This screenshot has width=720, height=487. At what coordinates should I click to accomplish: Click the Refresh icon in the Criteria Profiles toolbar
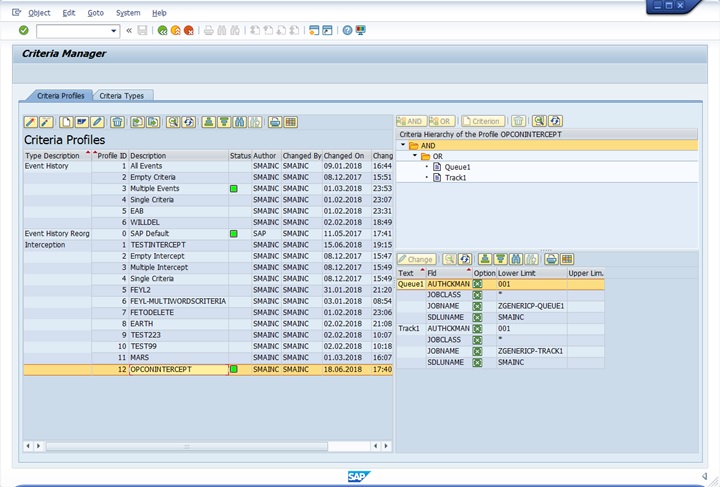click(189, 122)
